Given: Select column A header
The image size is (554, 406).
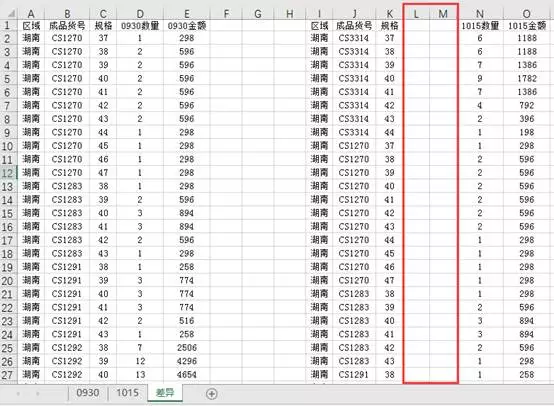Looking at the screenshot, I should 31,14.
